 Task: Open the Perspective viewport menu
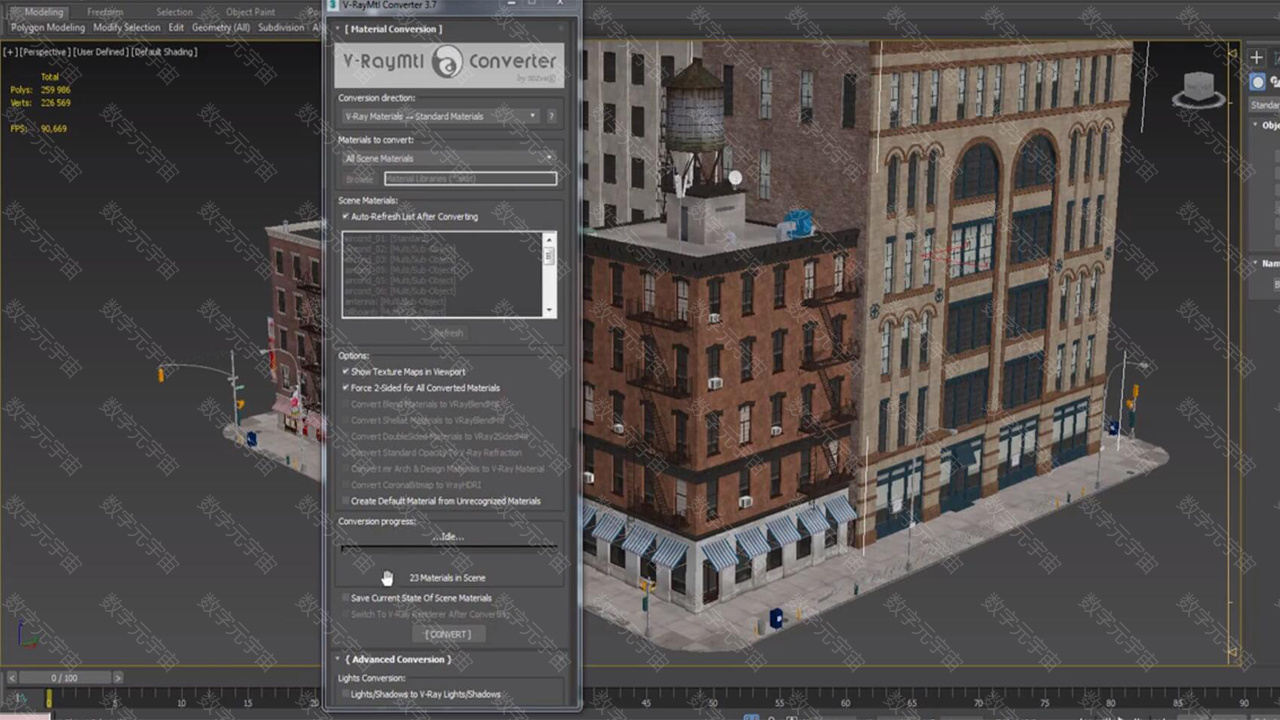click(x=43, y=52)
